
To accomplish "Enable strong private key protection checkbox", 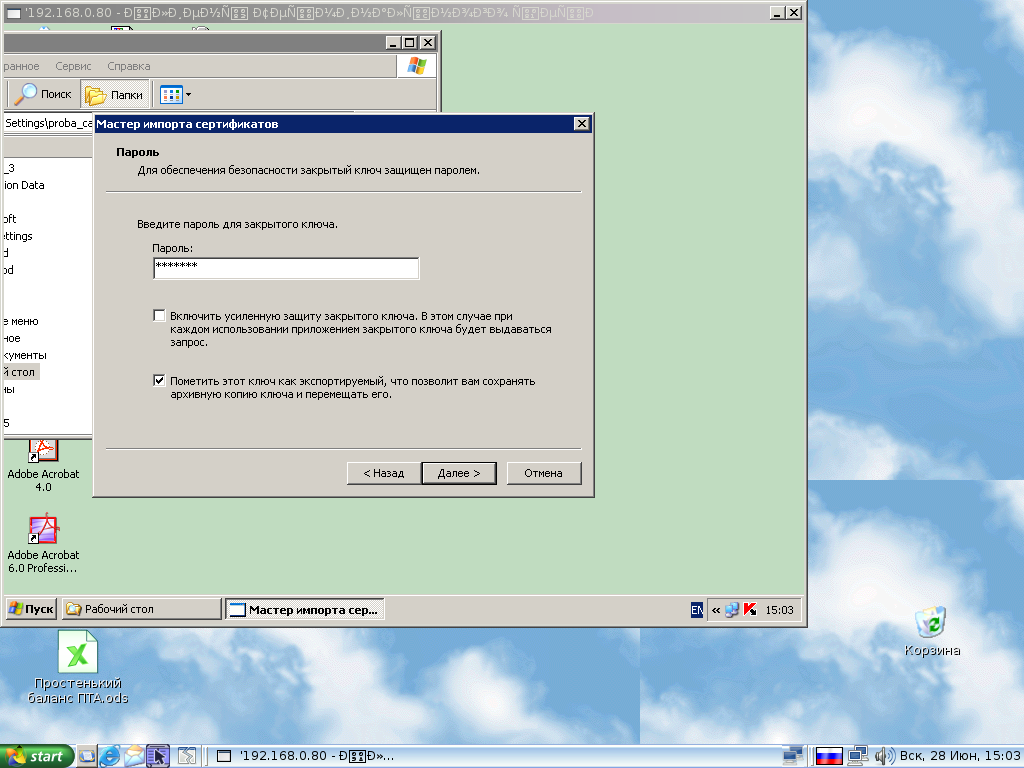I will click(x=159, y=316).
